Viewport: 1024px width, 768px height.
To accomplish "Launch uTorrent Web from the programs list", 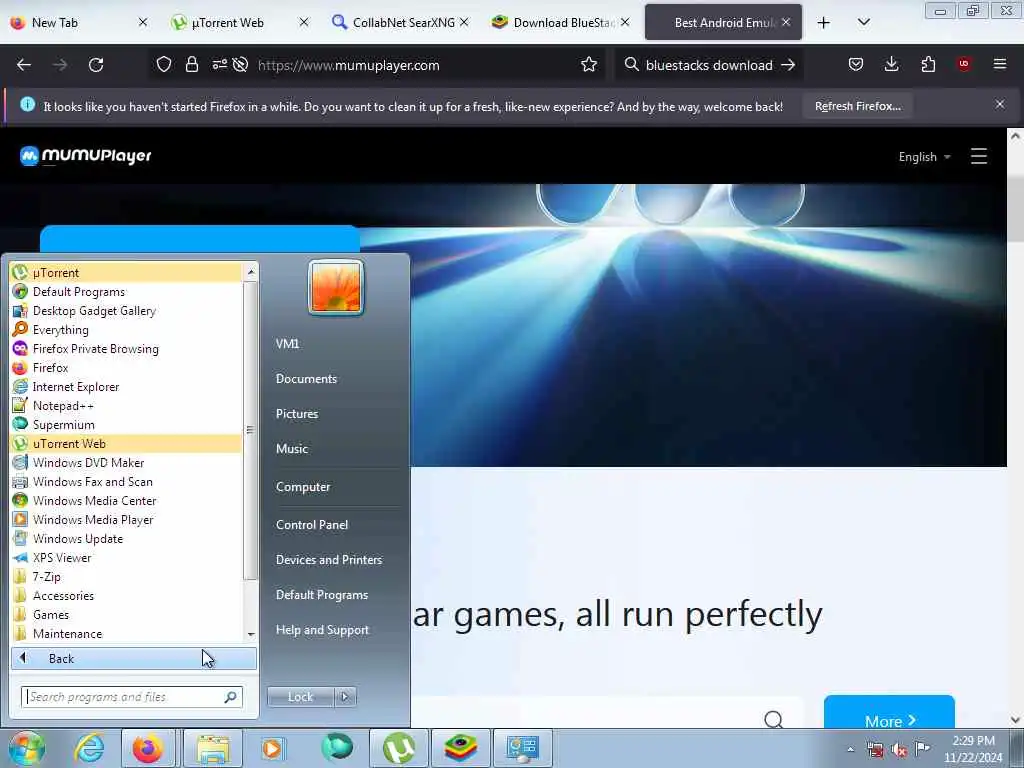I will pos(126,443).
